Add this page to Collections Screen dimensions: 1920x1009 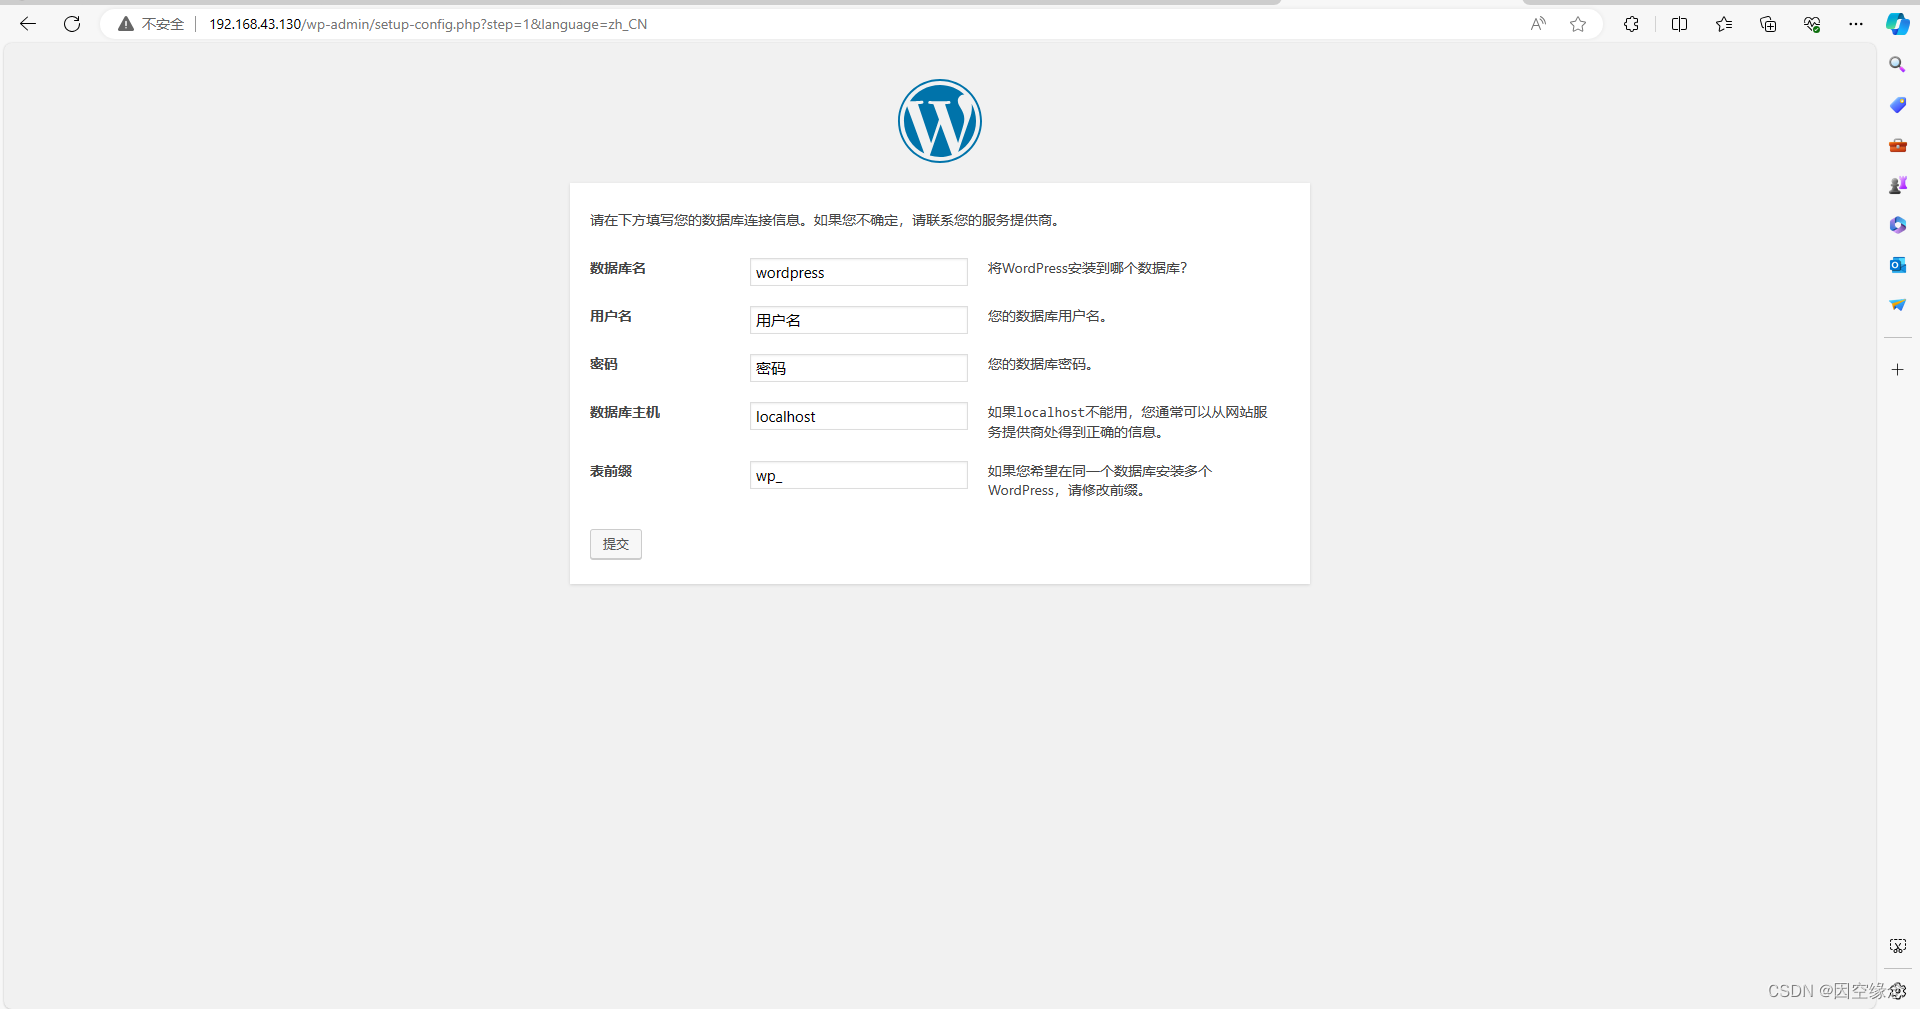pos(1768,24)
